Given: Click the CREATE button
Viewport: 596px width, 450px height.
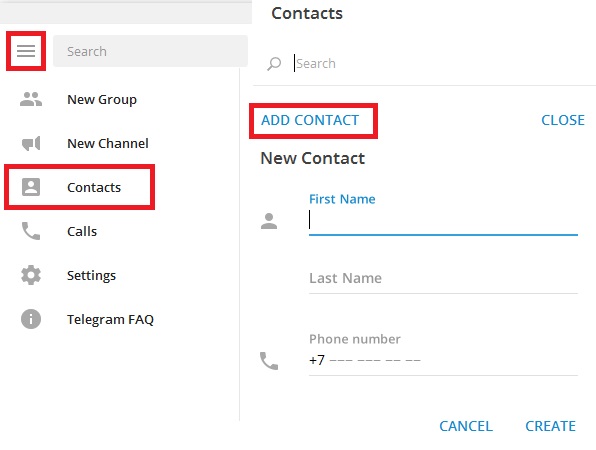Looking at the screenshot, I should (550, 426).
